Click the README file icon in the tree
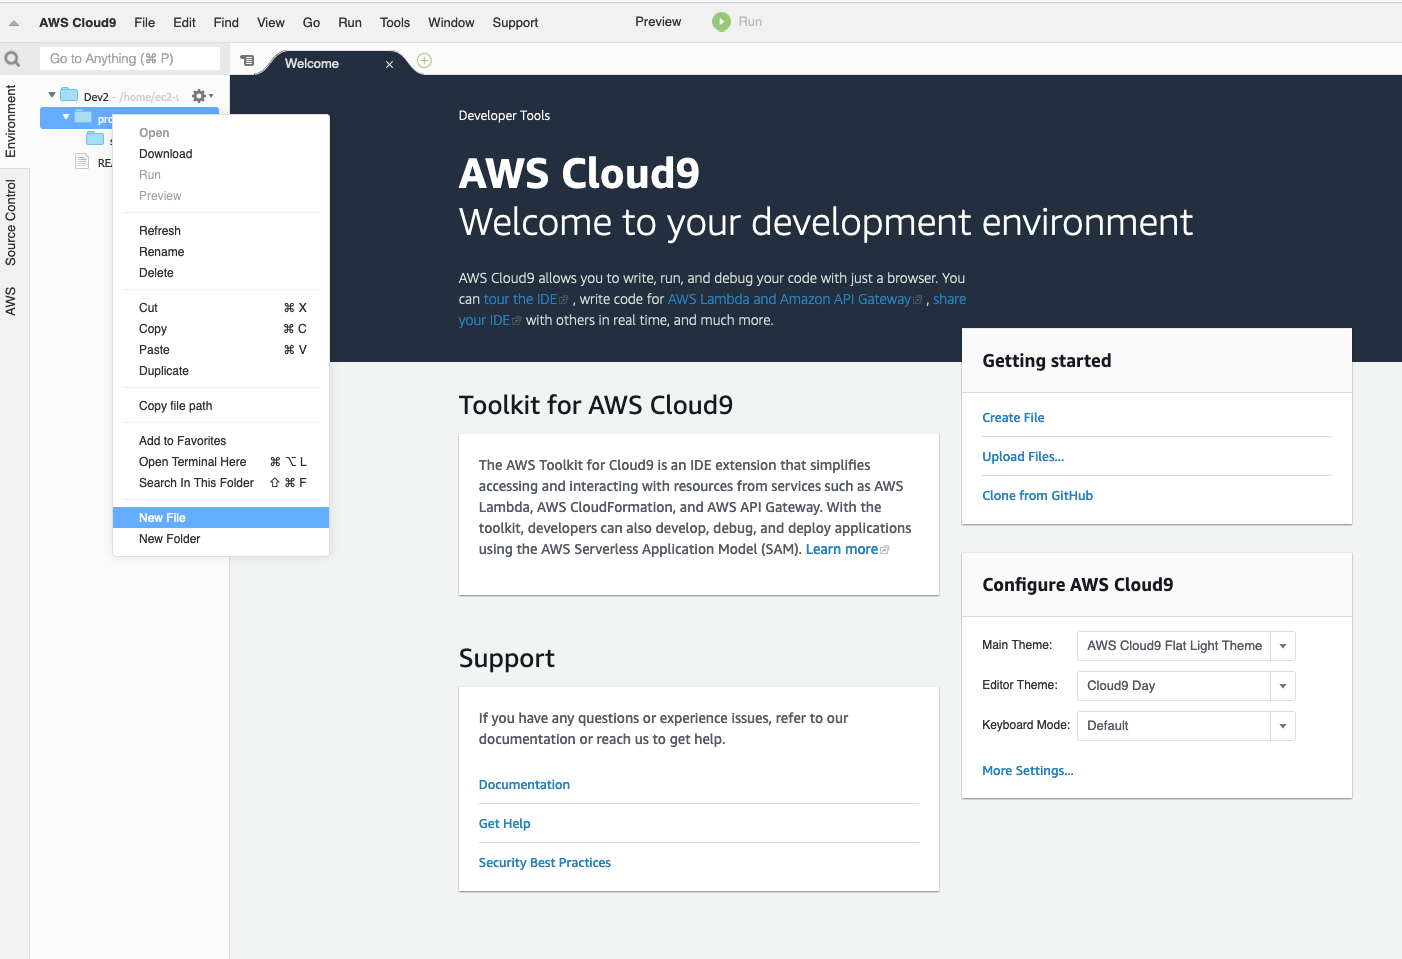The image size is (1402, 959). tap(83, 162)
